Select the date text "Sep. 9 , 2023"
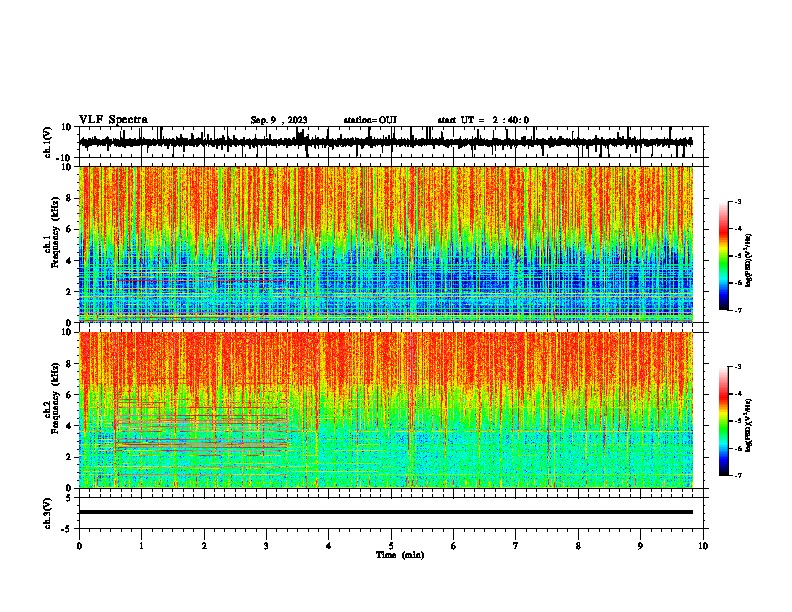This screenshot has height=612, width=792. point(279,120)
